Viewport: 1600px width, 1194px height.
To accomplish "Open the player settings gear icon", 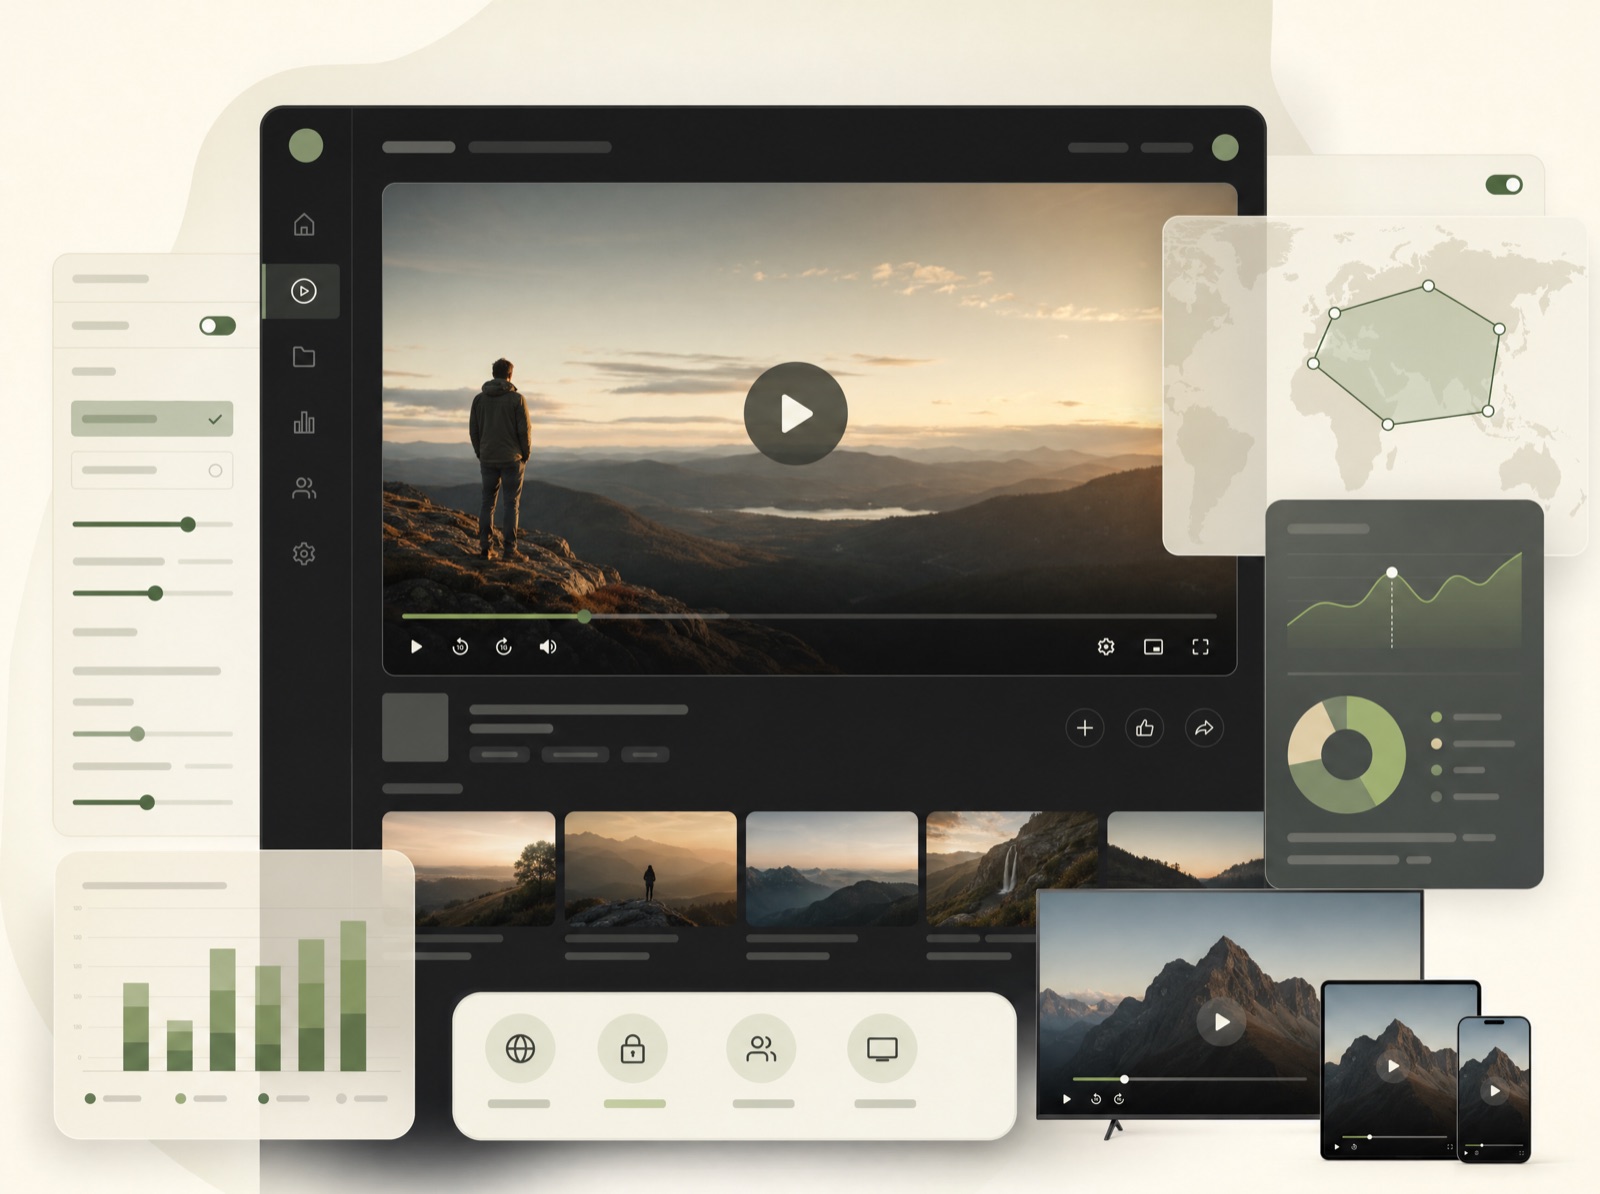I will (1106, 647).
